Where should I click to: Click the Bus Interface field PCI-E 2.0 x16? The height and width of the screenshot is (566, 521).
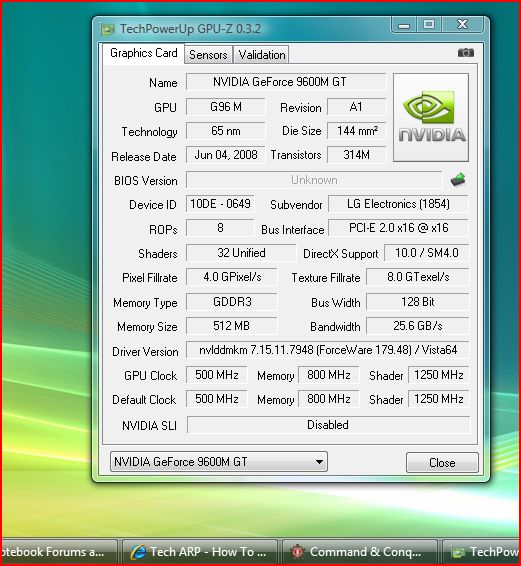[x=398, y=228]
